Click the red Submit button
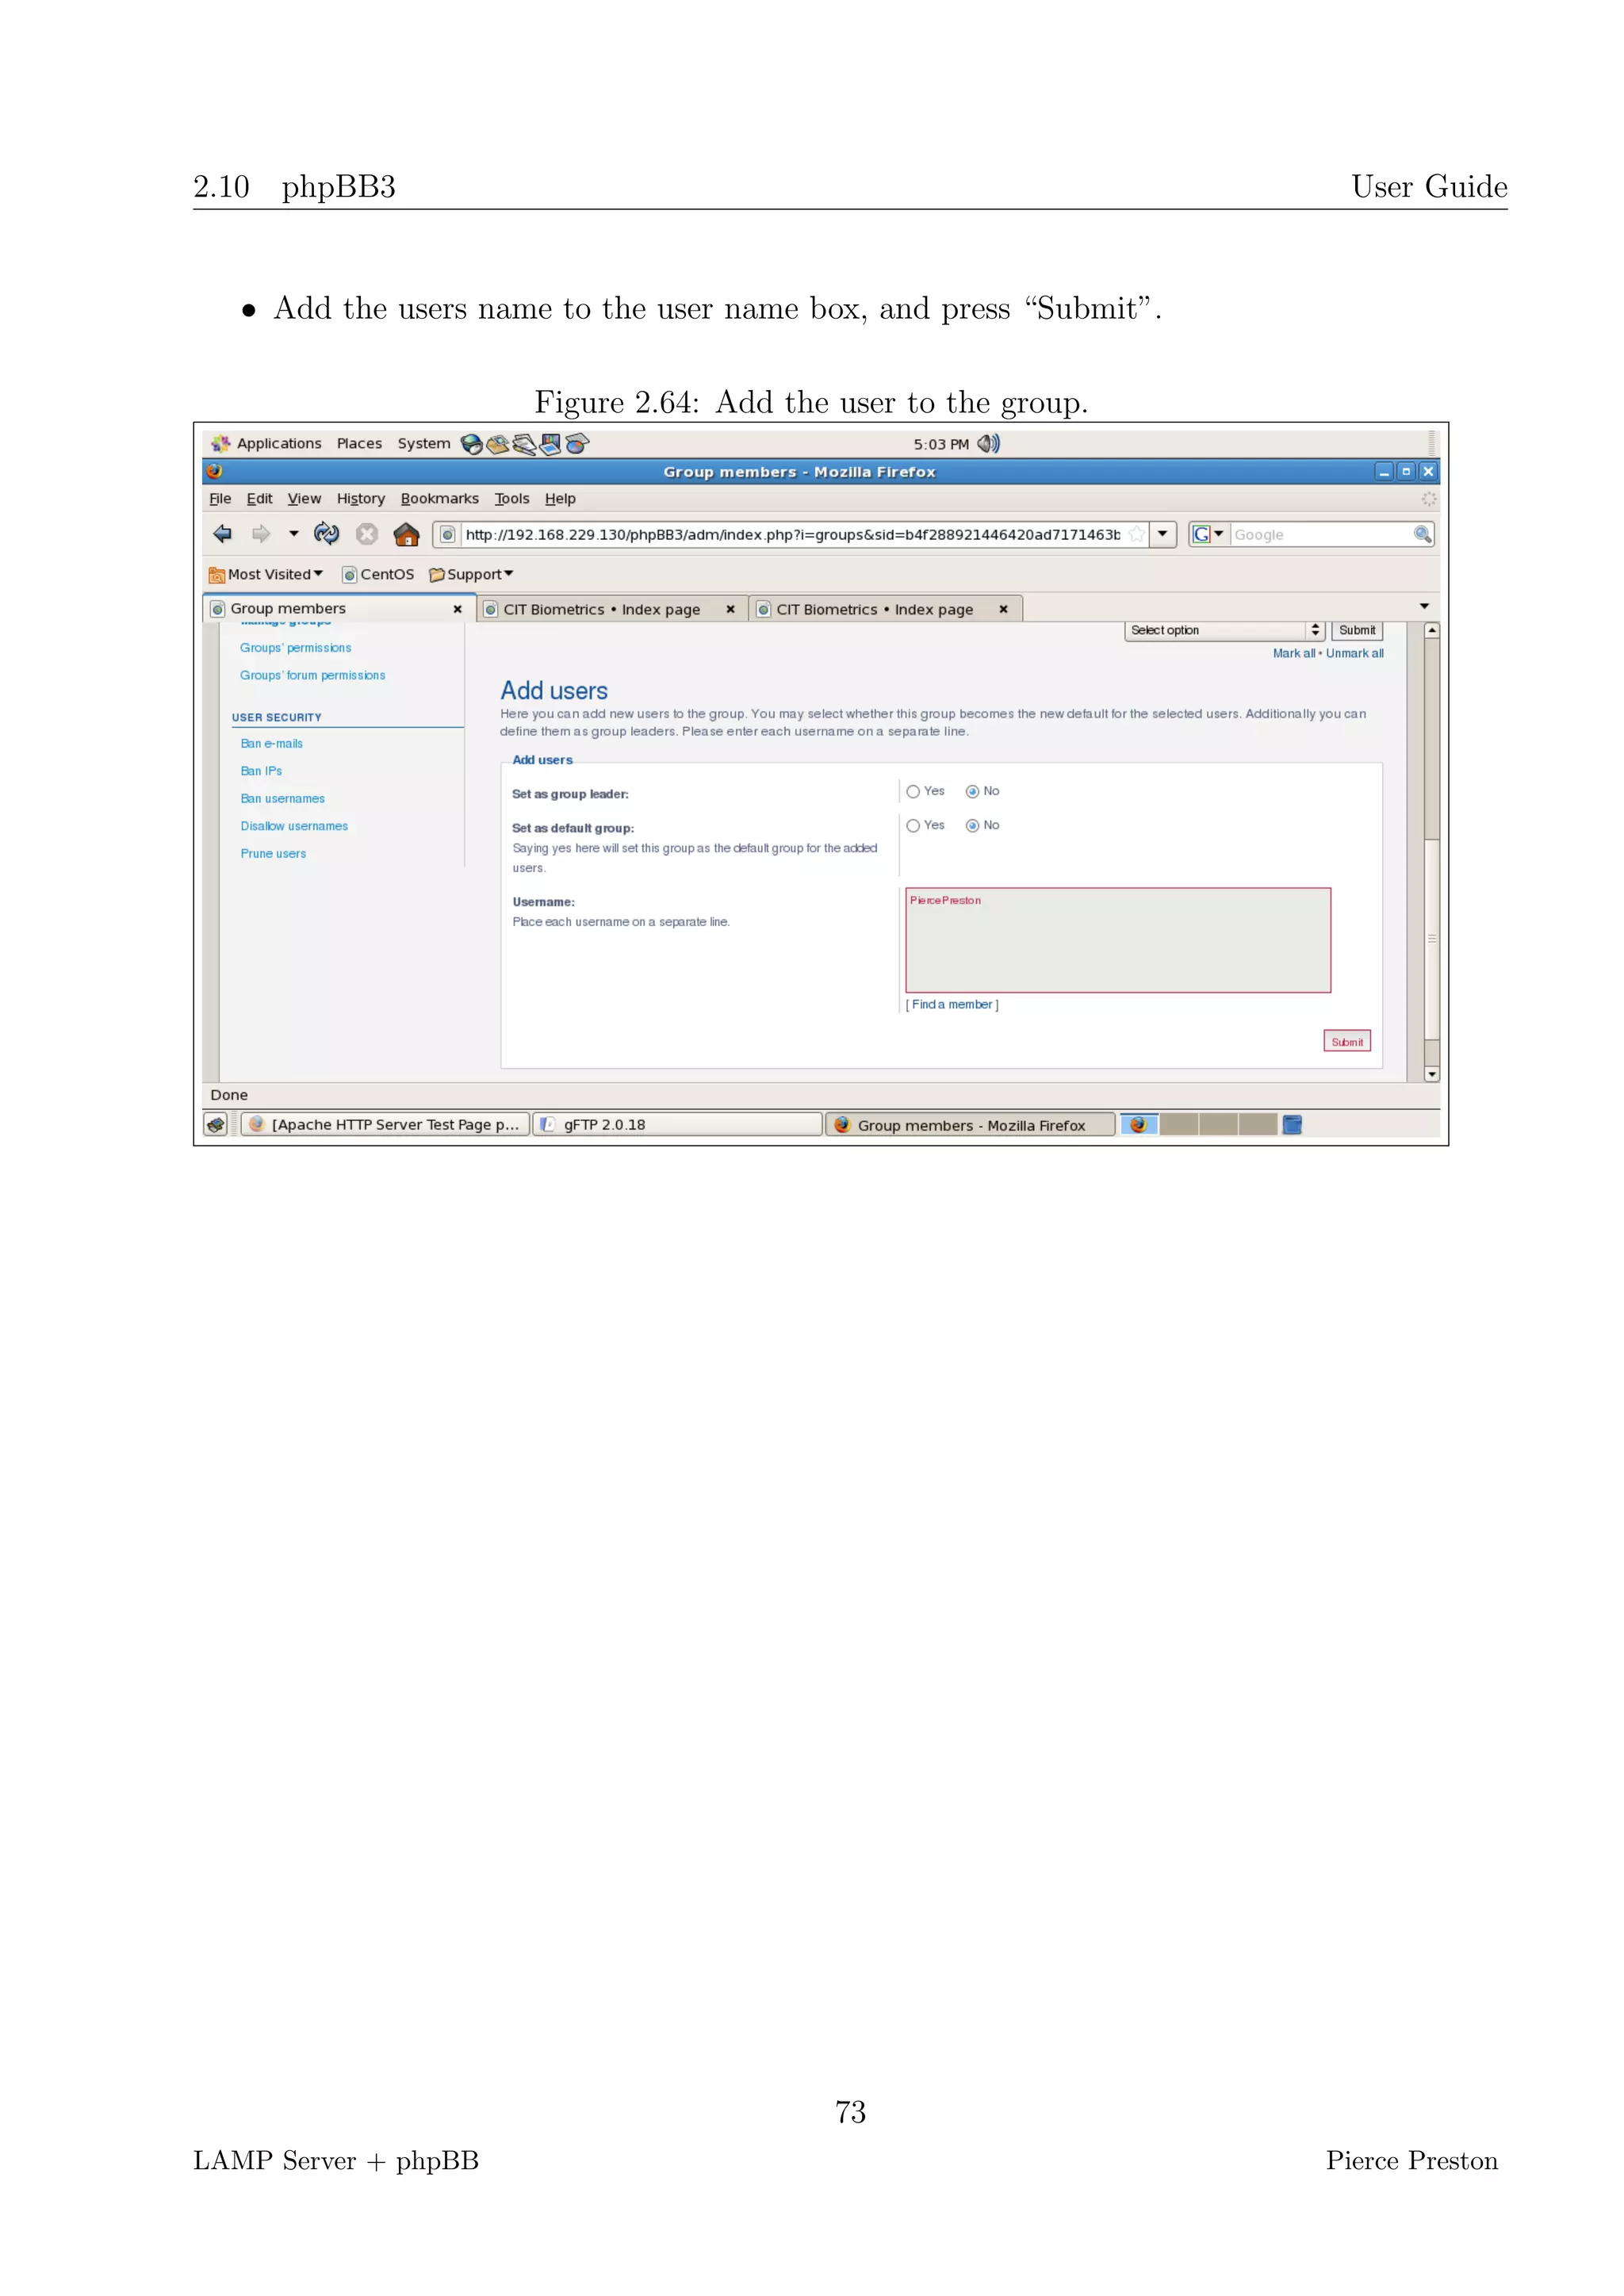Viewport: 1624px width, 2296px height. point(1346,1042)
